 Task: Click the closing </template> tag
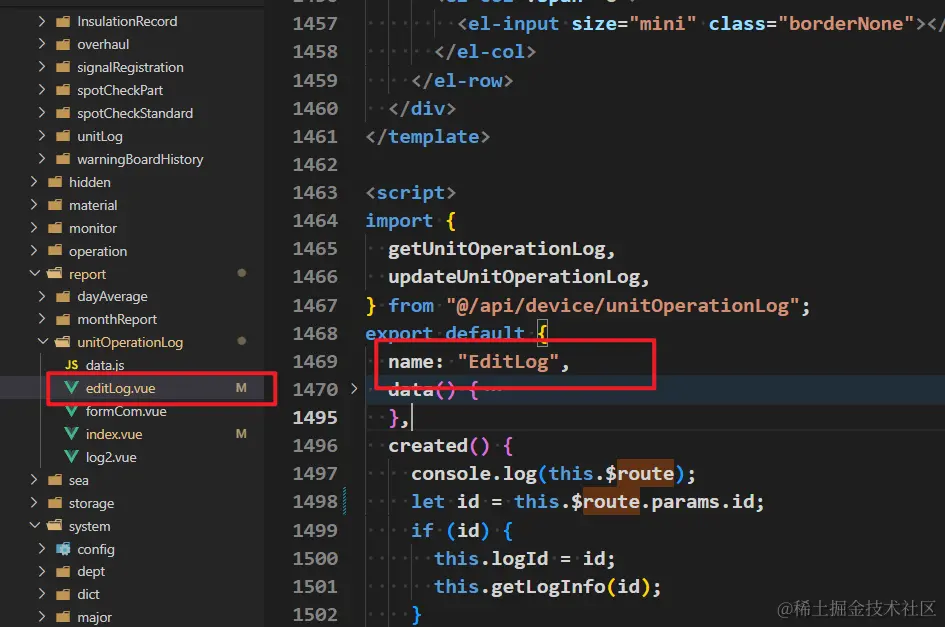(427, 137)
